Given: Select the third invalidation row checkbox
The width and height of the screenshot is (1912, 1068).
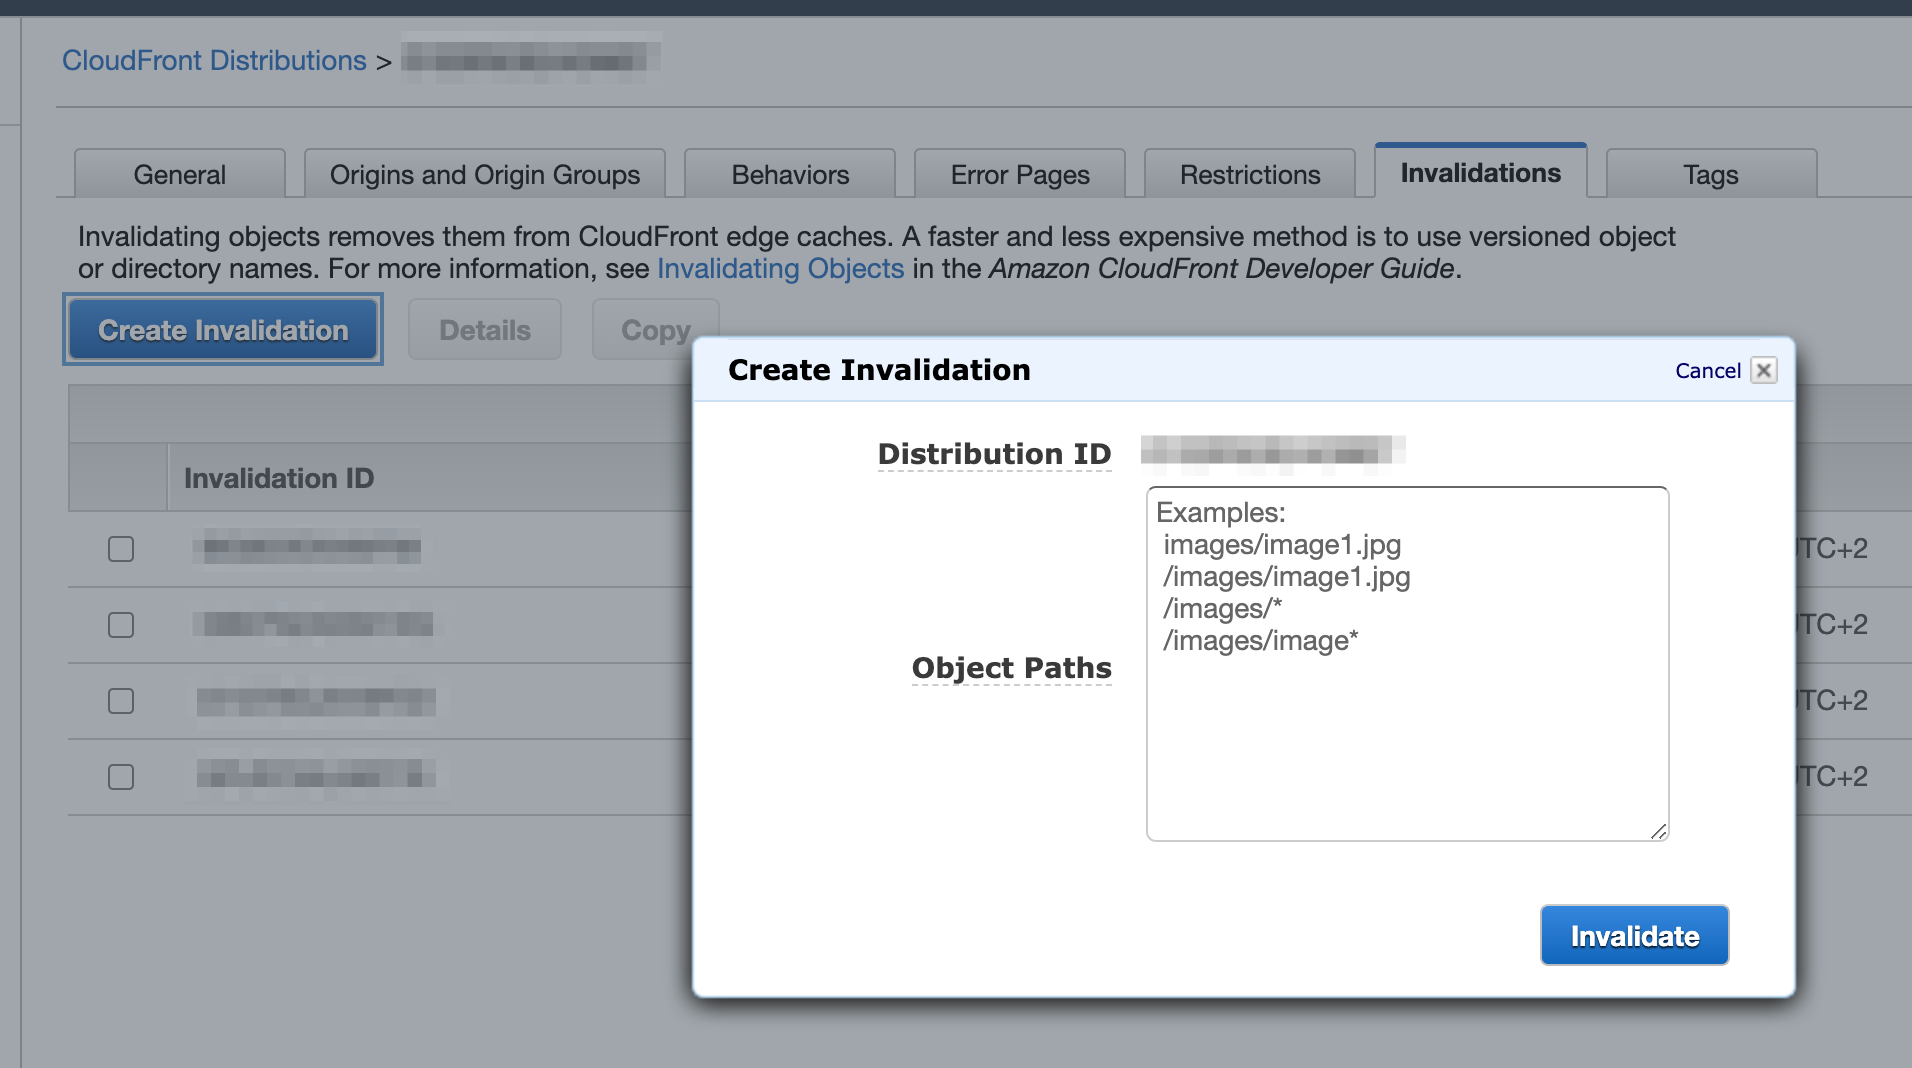Looking at the screenshot, I should click(120, 700).
